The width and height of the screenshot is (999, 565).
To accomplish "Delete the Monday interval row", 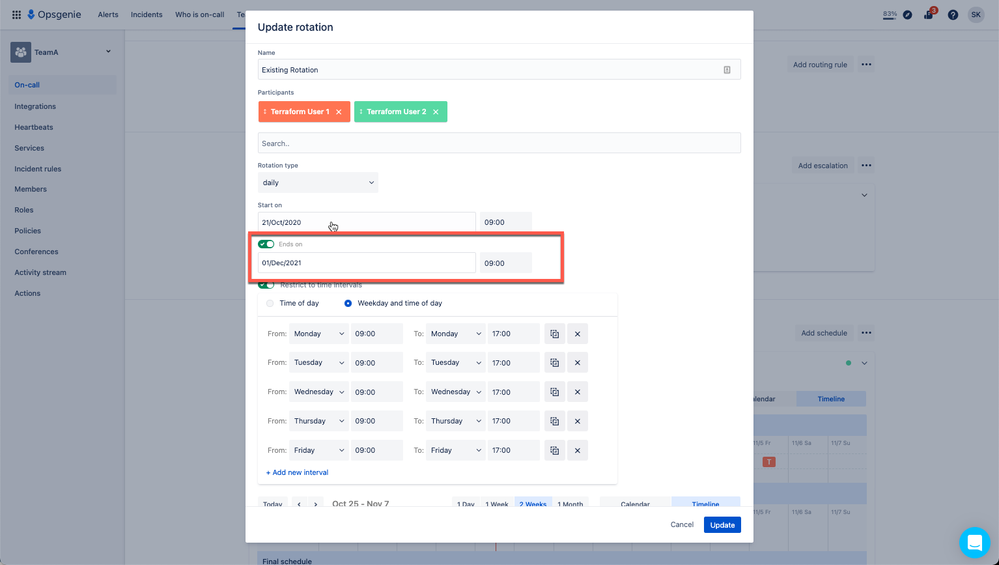I will pyautogui.click(x=577, y=334).
